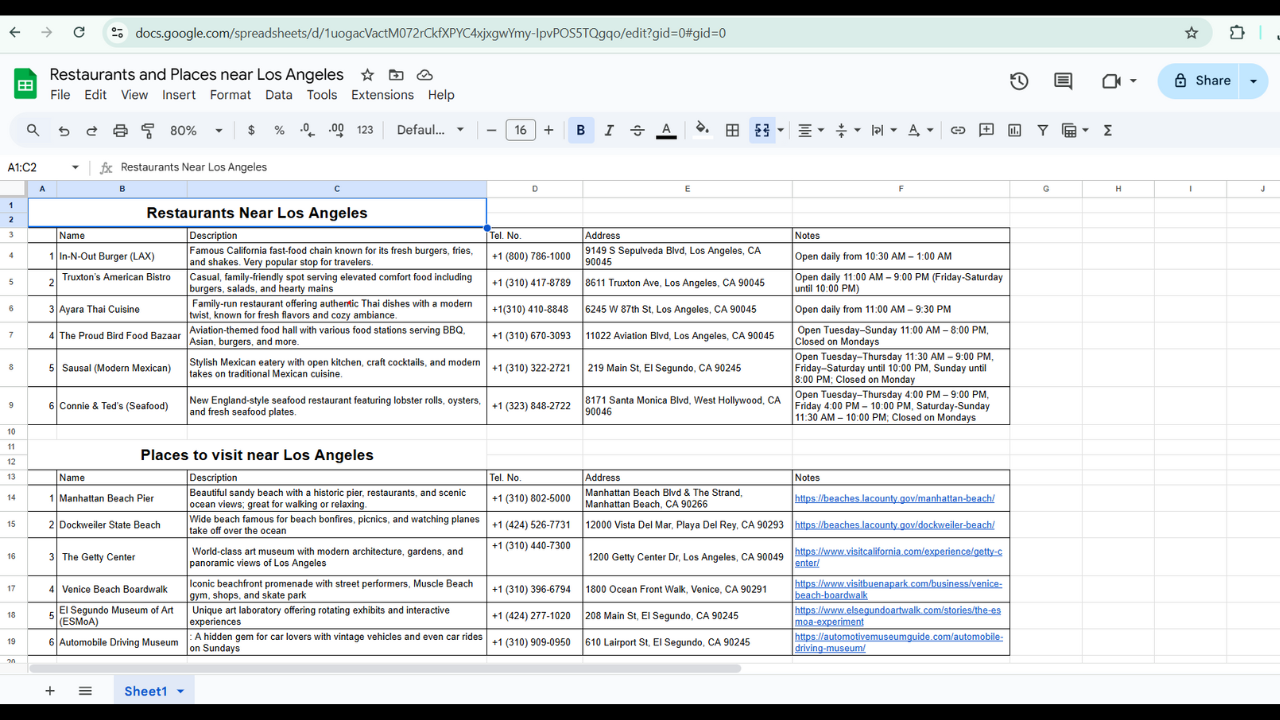Star this spreadsheet document
This screenshot has width=1280, height=720.
tap(367, 75)
